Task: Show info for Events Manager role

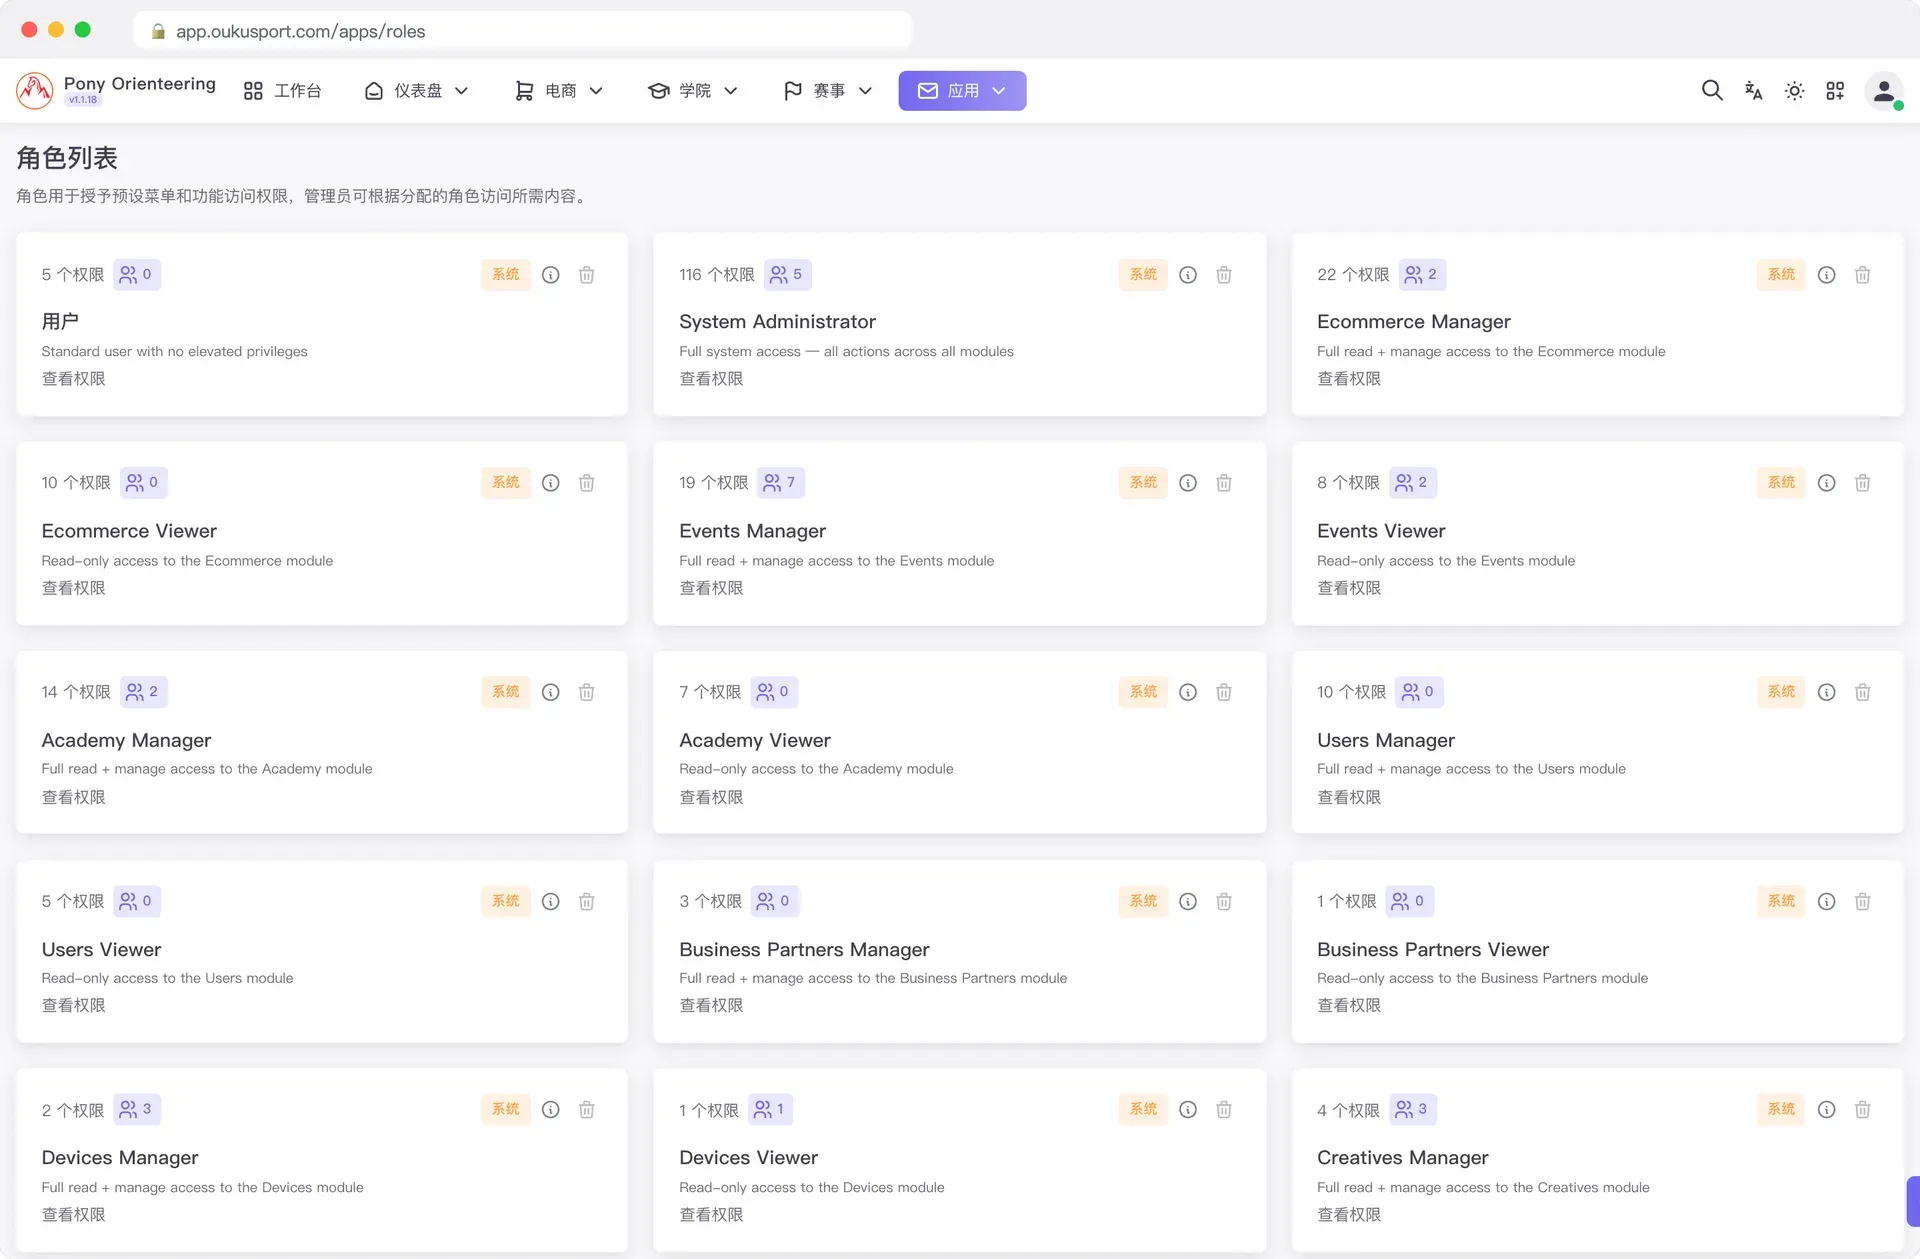Action: [1188, 483]
